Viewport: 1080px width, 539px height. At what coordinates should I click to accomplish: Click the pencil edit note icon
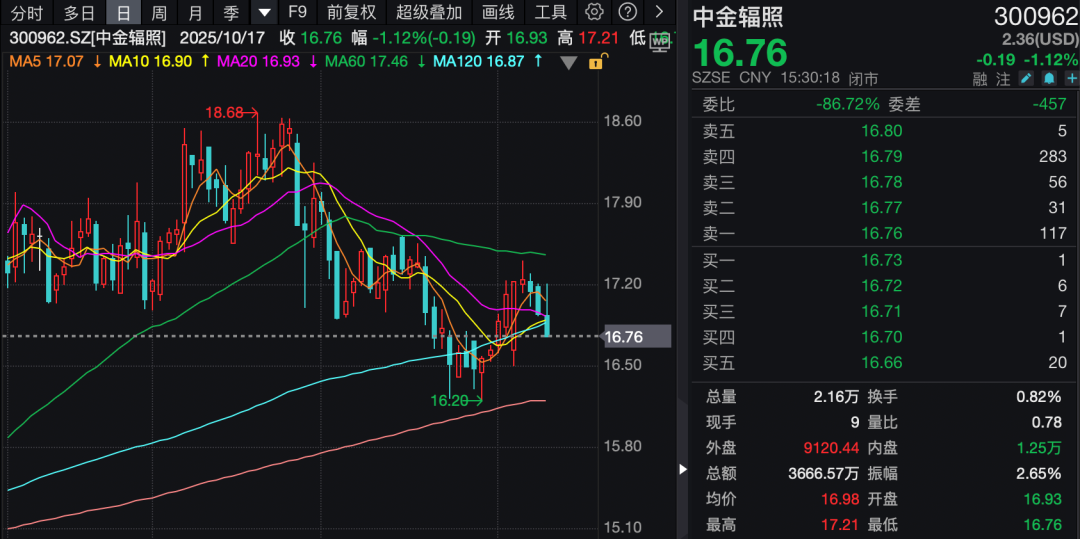1026,79
